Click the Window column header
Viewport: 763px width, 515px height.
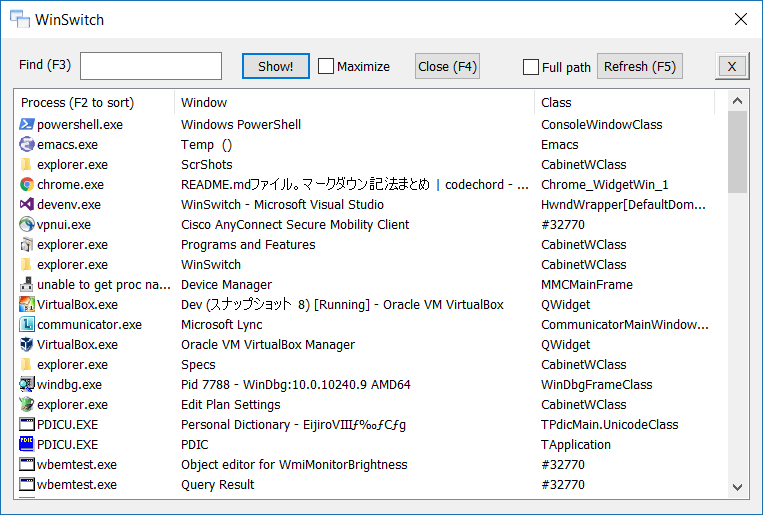[354, 103]
